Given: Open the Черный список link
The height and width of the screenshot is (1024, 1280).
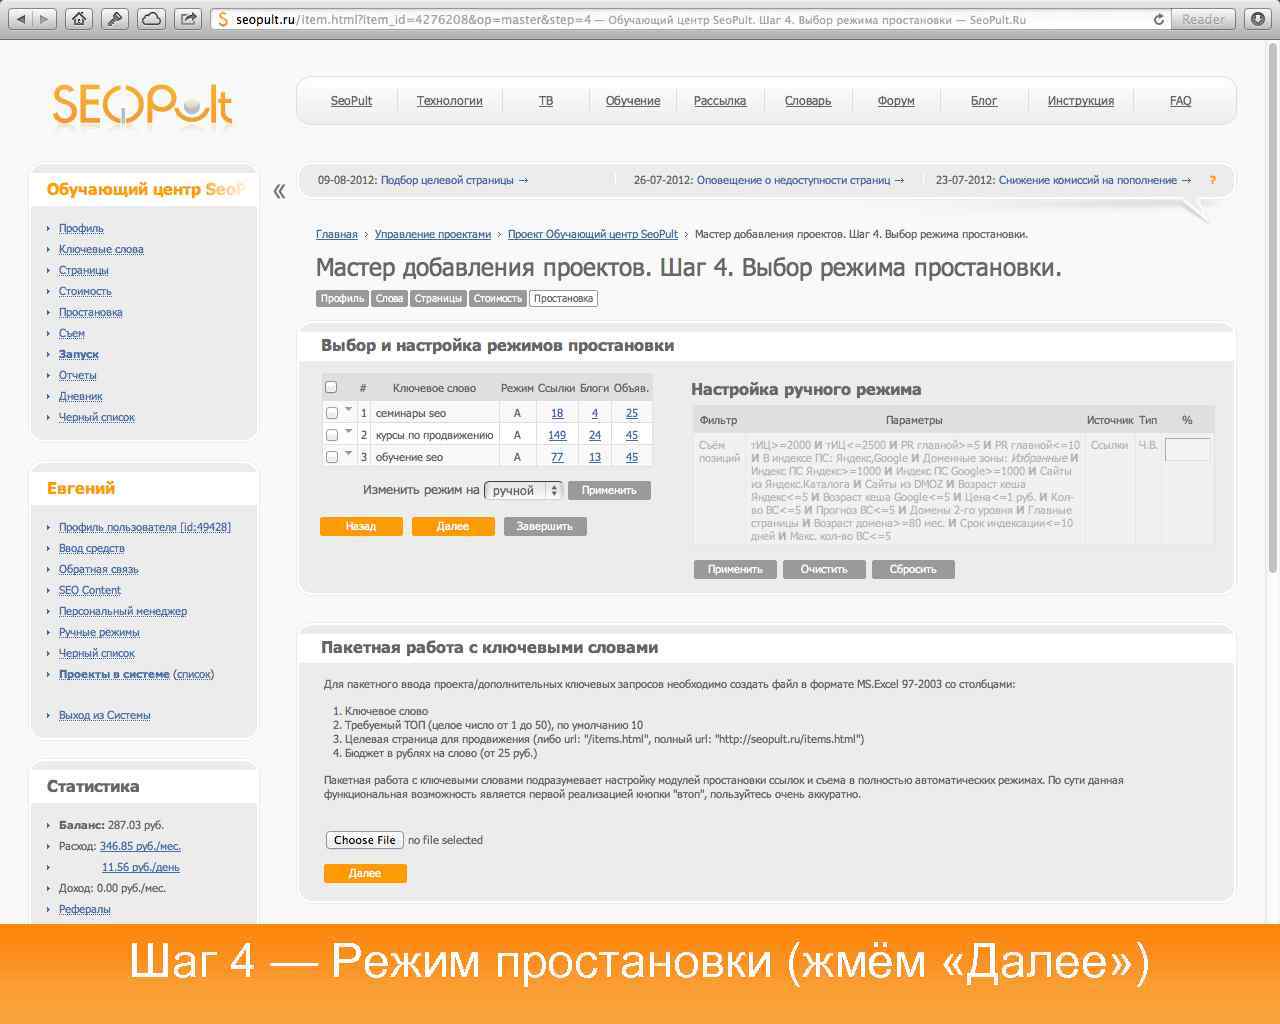Looking at the screenshot, I should coord(96,417).
